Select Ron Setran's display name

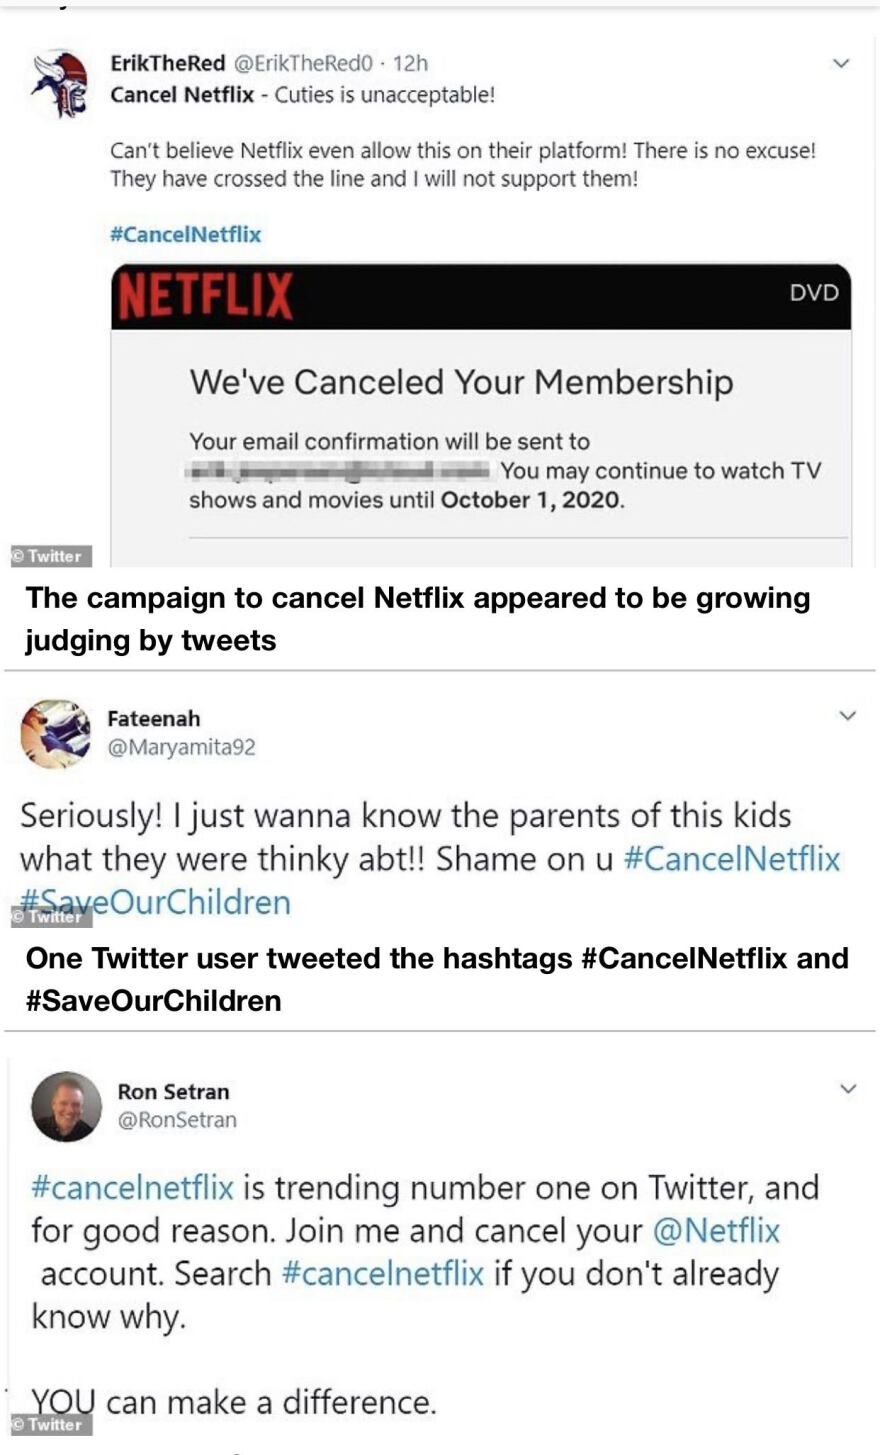(174, 1091)
